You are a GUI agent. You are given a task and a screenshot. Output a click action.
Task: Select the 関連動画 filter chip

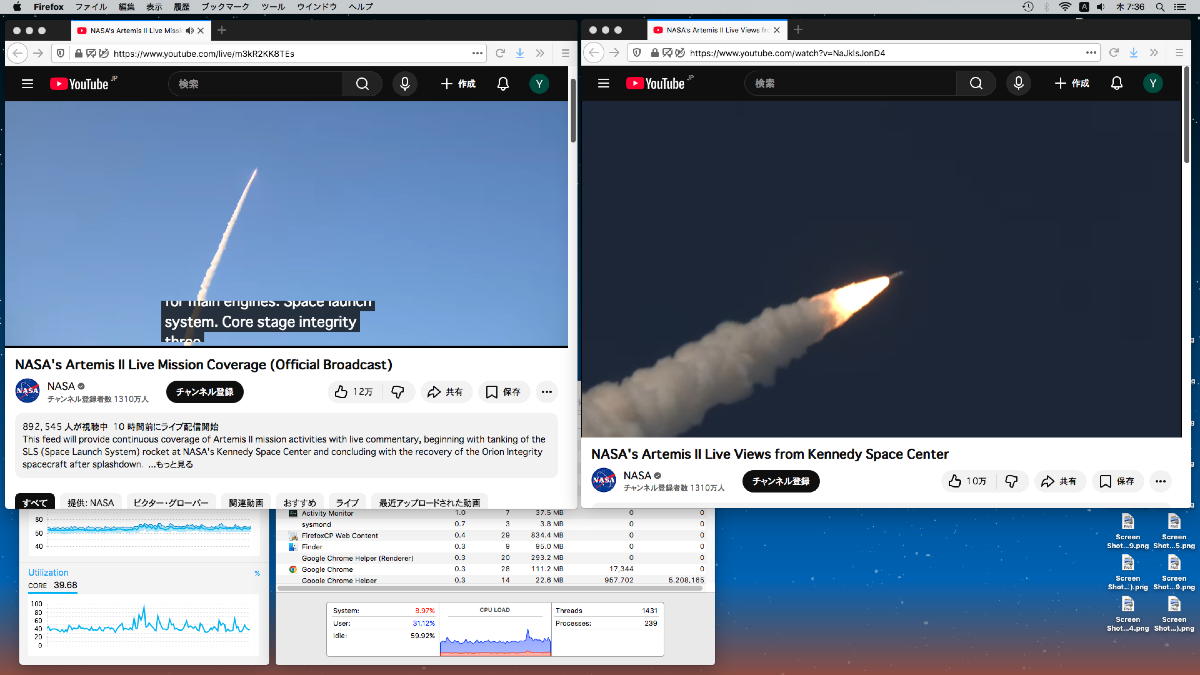tap(246, 503)
